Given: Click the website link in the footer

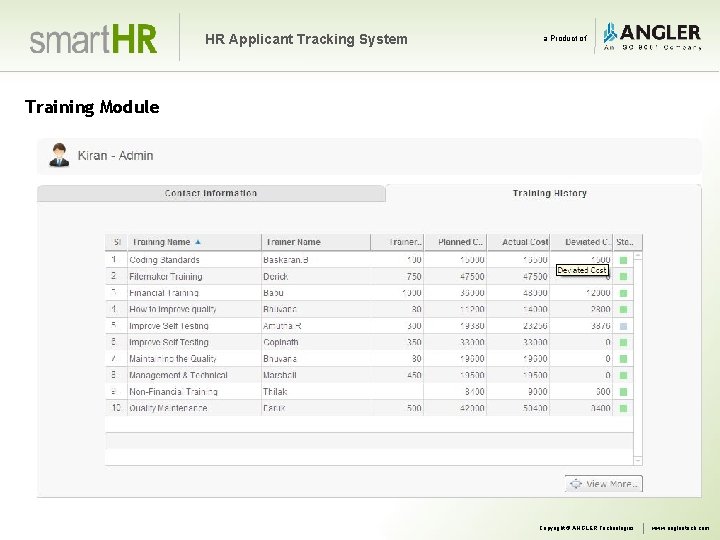Looking at the screenshot, I should (680, 528).
